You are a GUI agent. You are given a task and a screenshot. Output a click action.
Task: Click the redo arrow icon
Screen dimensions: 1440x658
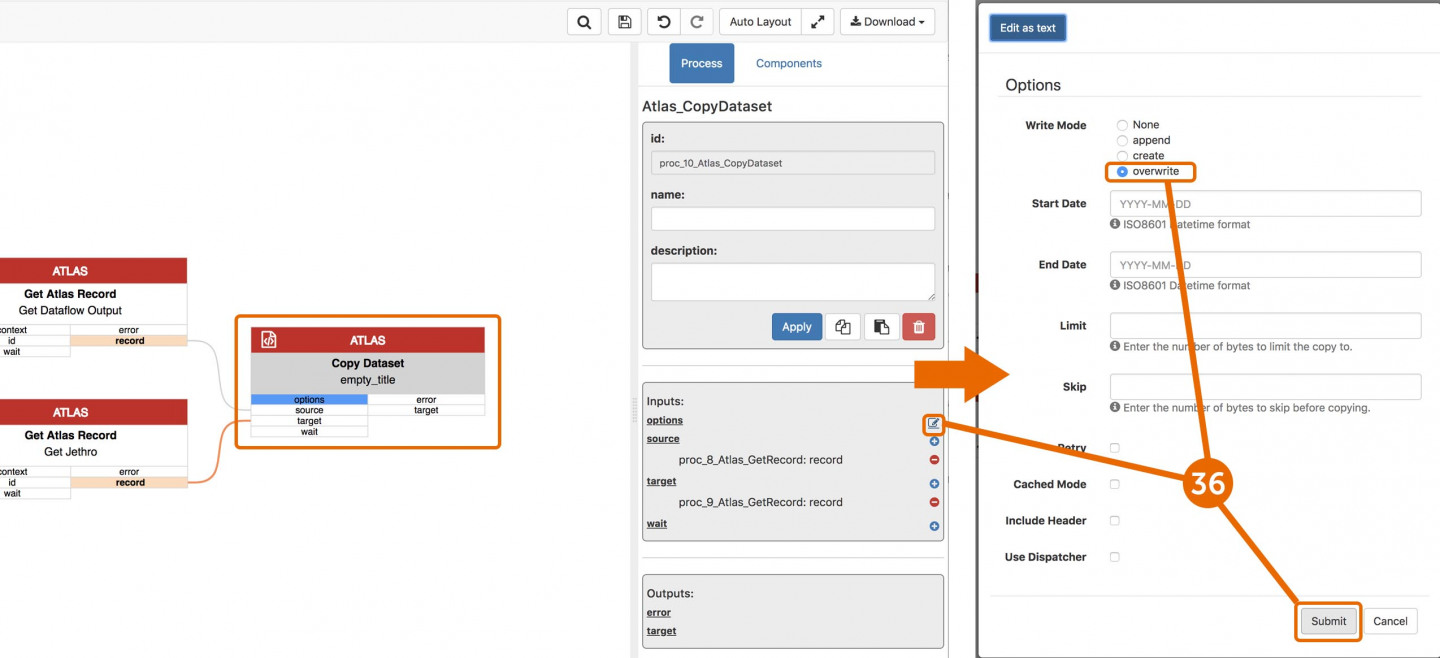click(697, 22)
